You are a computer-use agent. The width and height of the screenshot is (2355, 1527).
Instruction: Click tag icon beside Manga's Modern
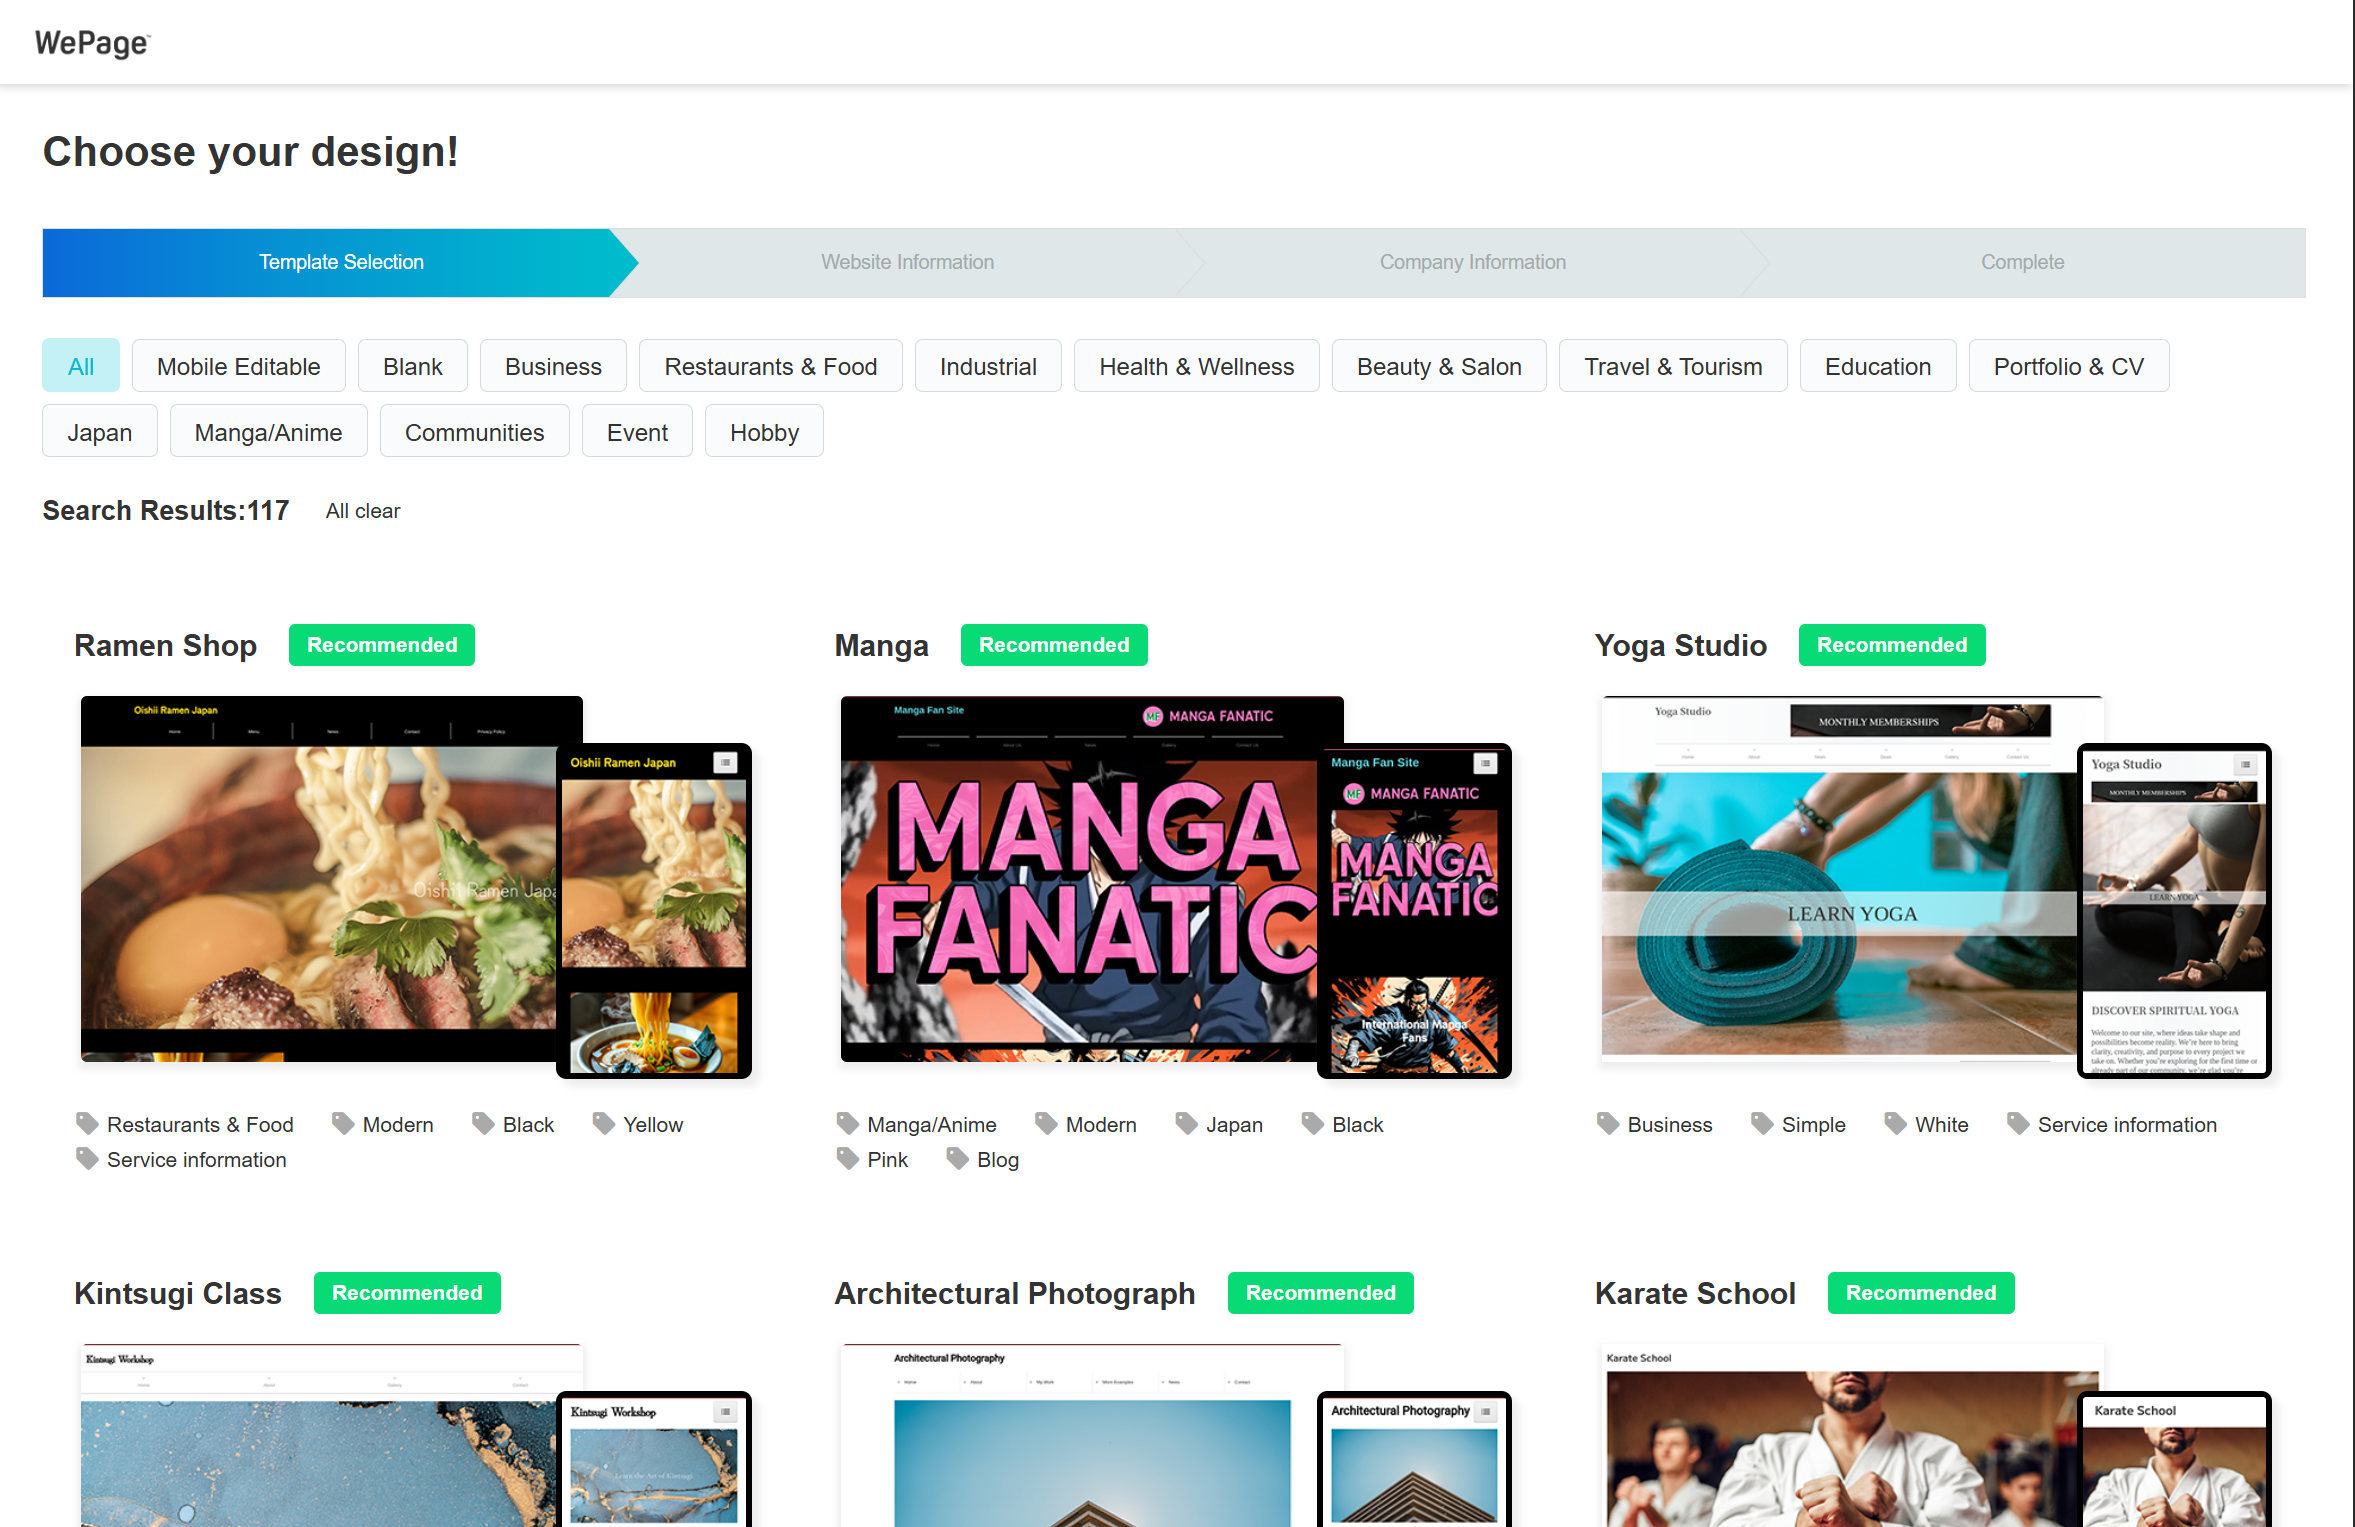pyautogui.click(x=1046, y=1123)
